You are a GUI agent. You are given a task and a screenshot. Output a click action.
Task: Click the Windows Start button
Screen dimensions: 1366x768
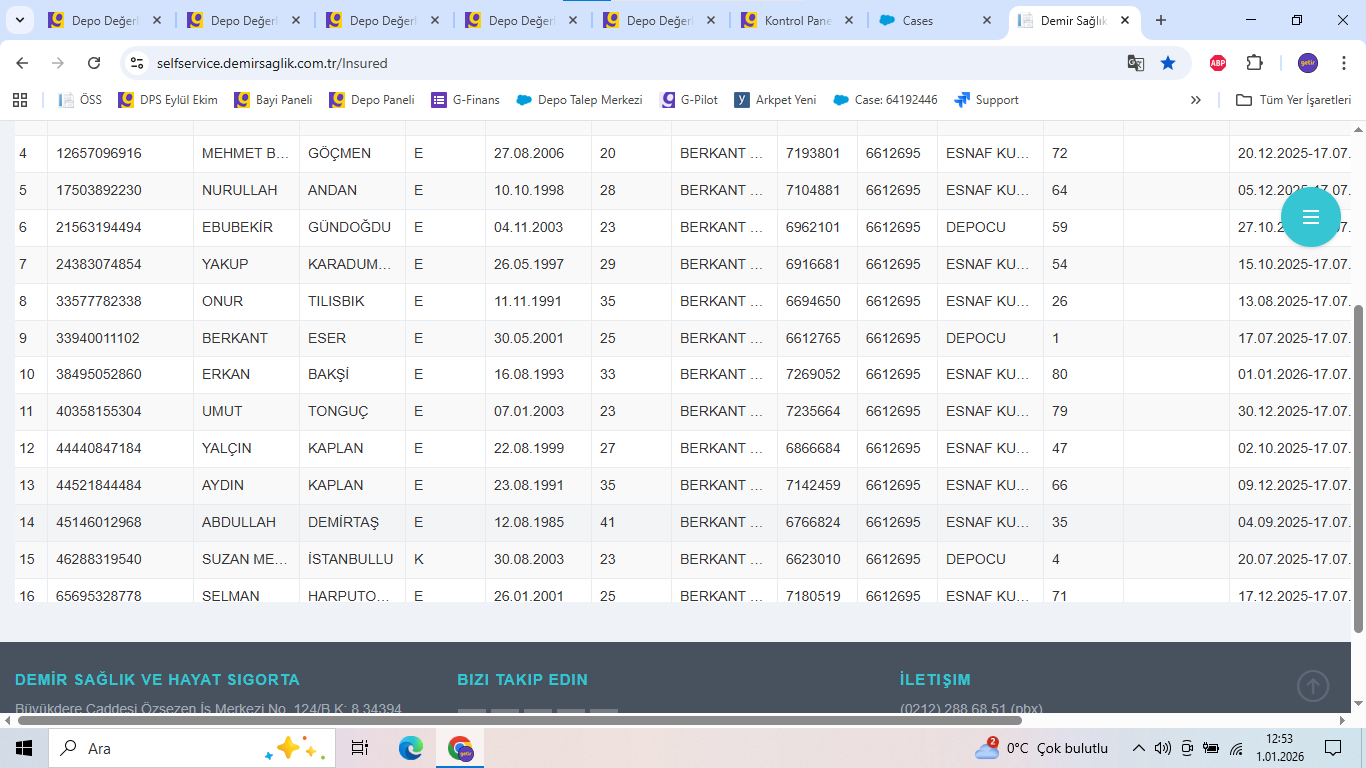24,748
